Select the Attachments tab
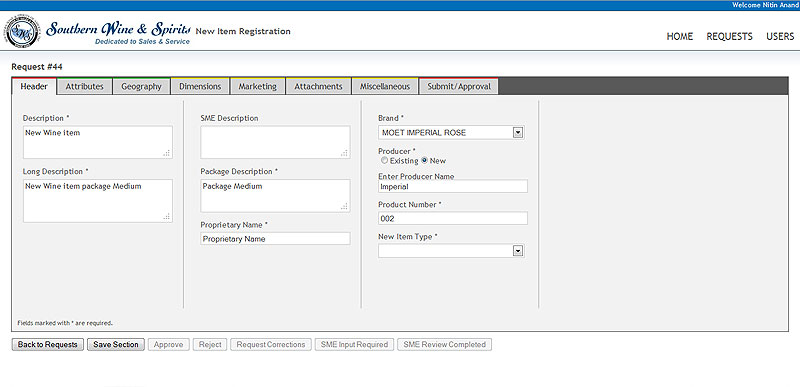Viewport: 800px width, 387px height. coord(318,87)
